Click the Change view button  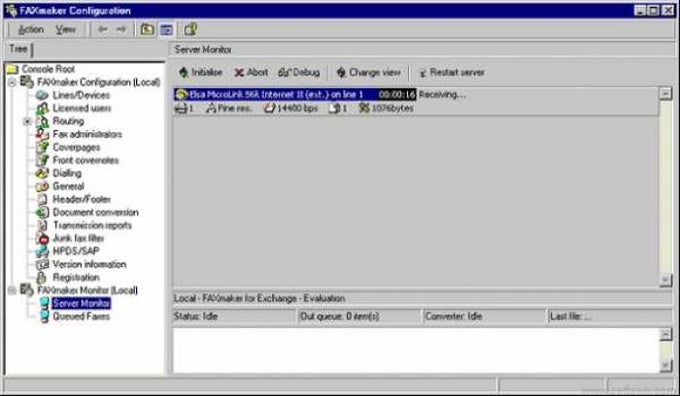368,72
